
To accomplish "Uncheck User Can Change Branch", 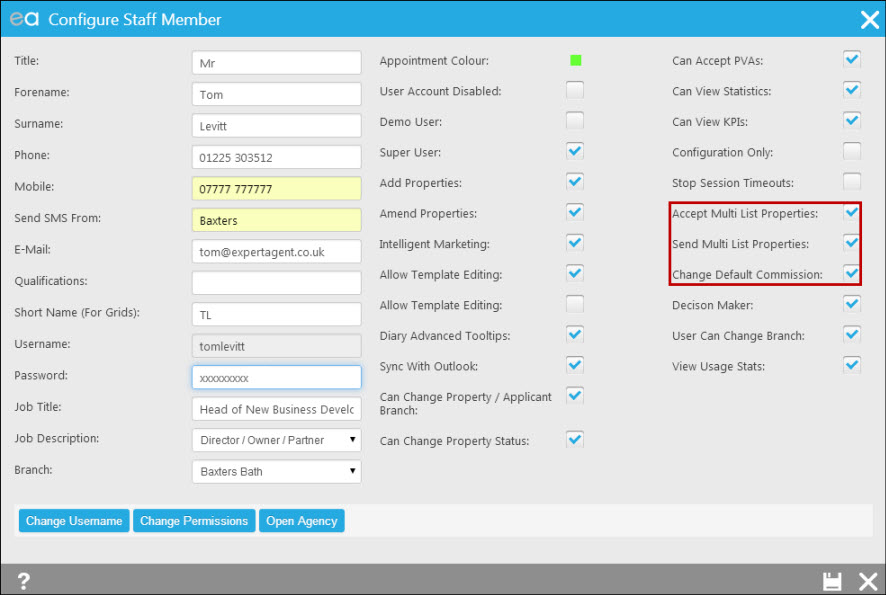I will point(852,335).
